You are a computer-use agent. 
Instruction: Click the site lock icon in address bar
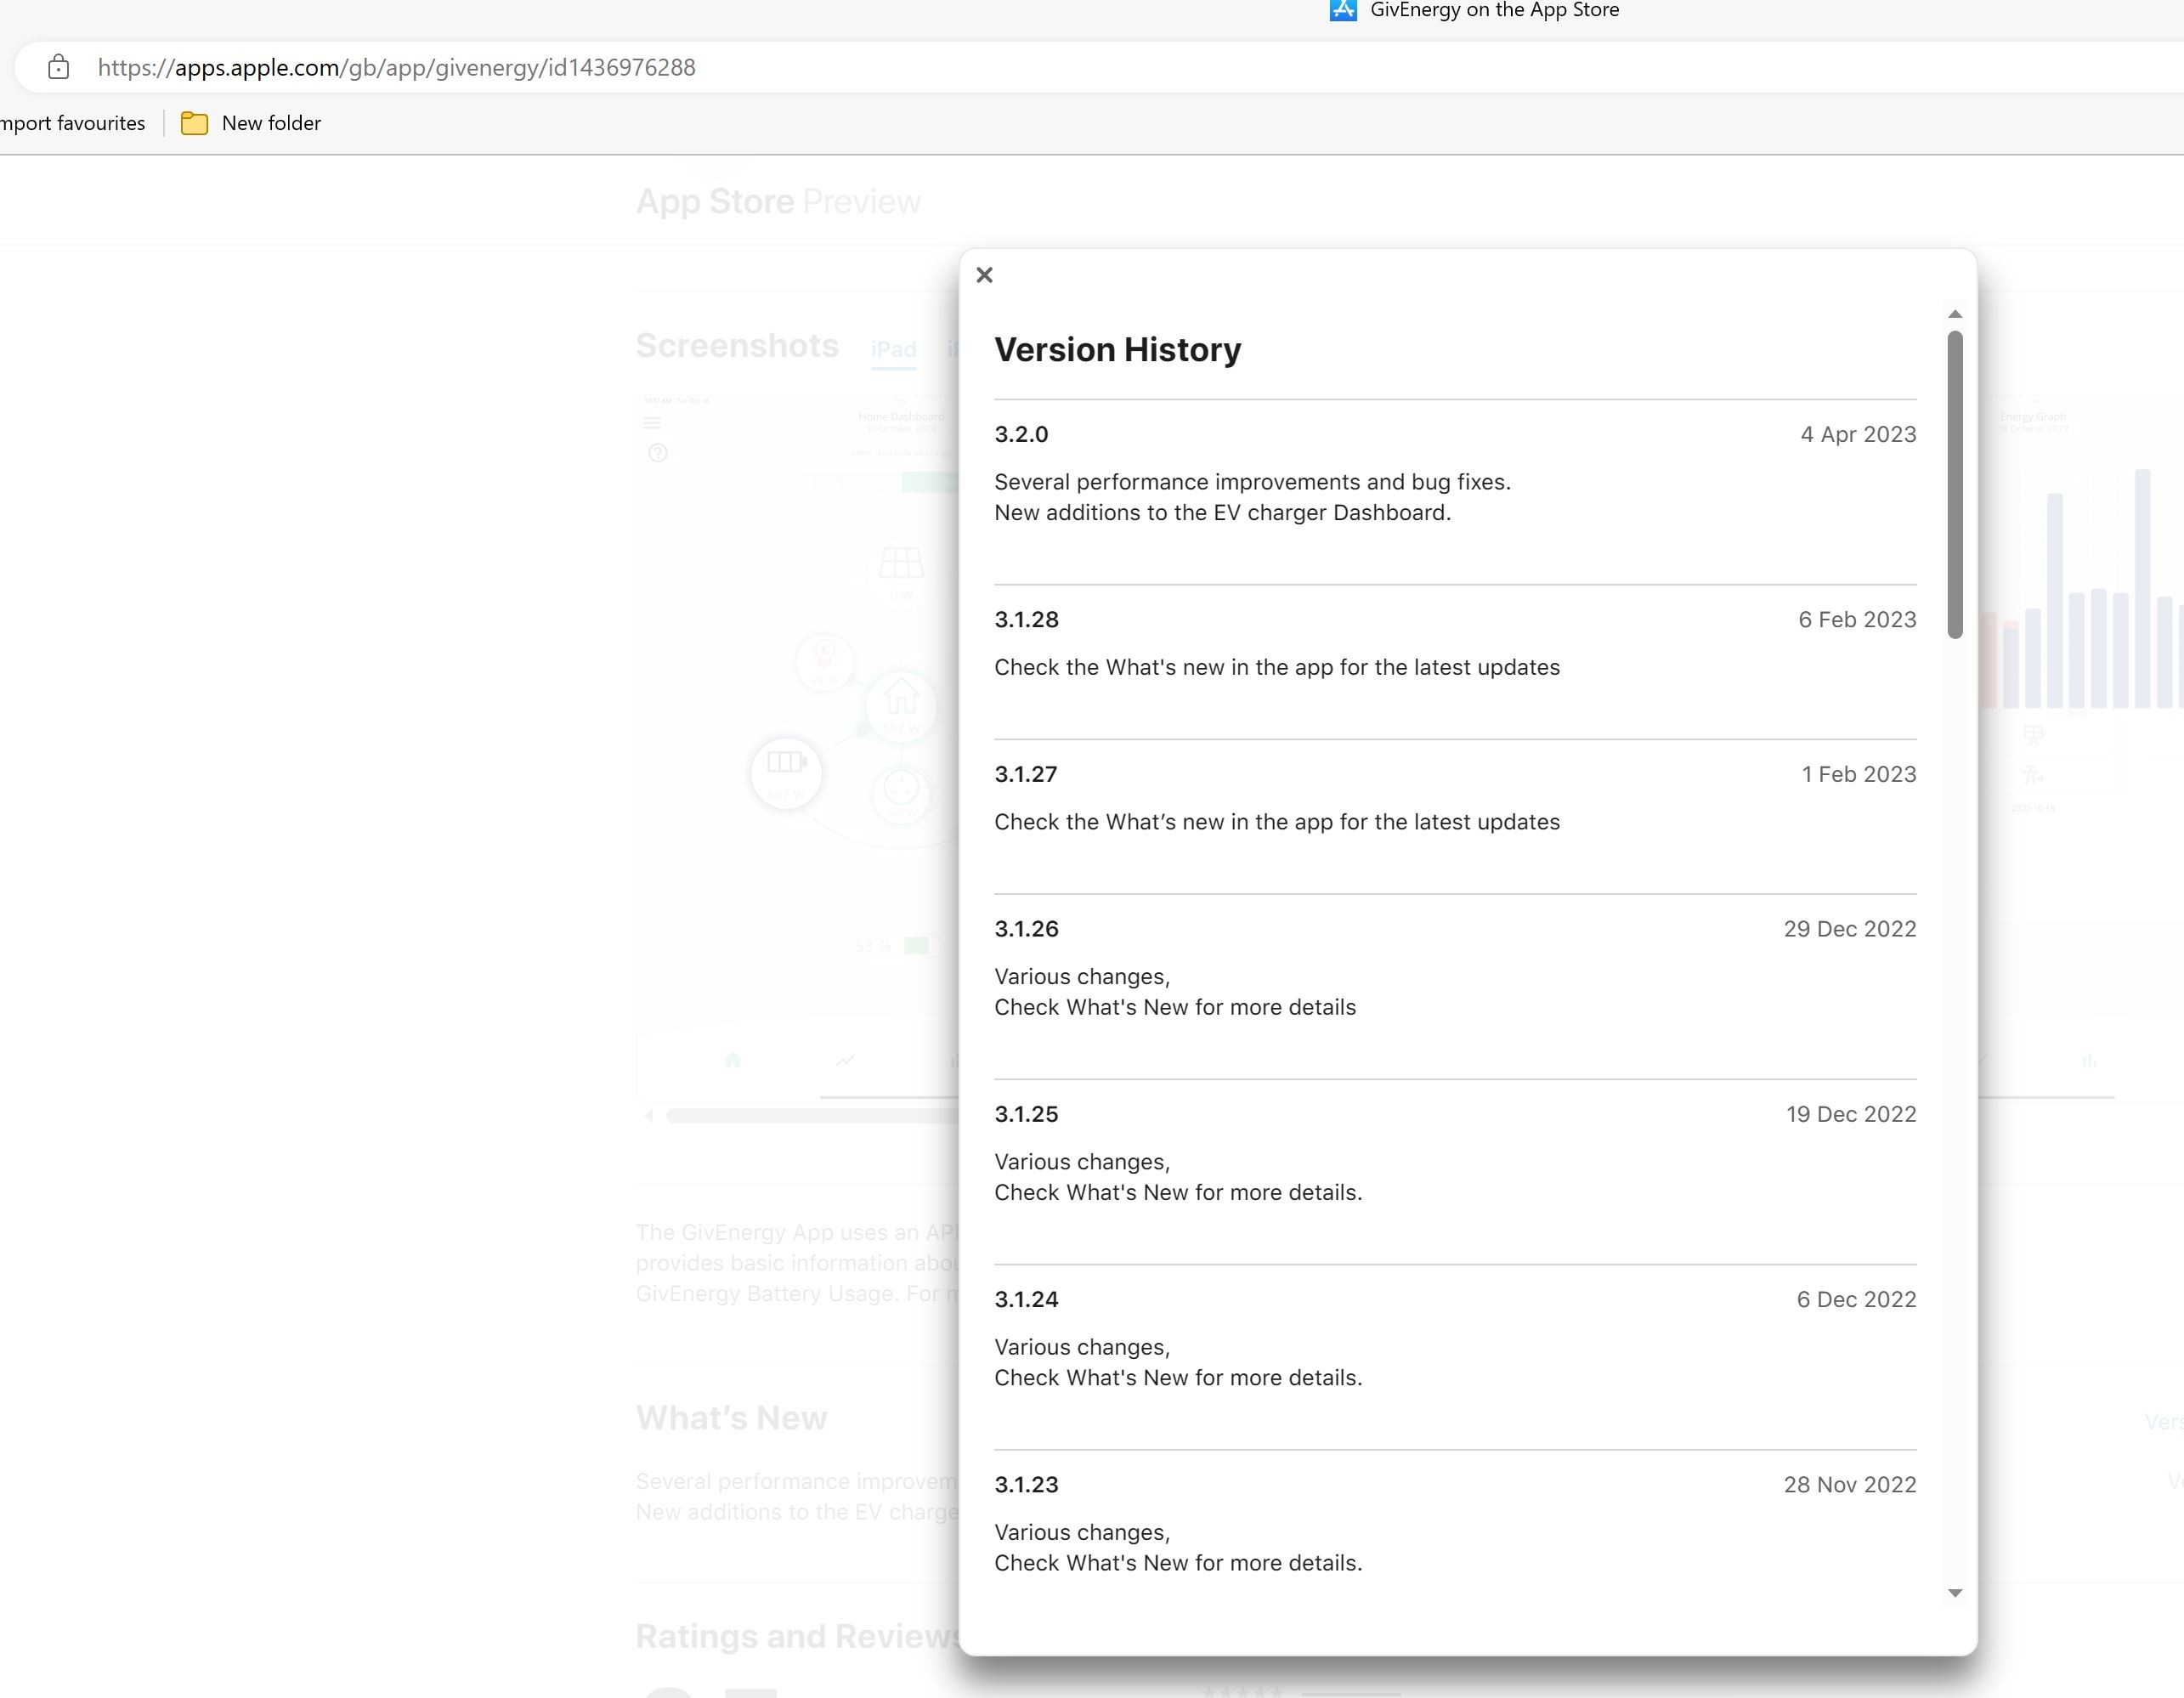coord(59,67)
